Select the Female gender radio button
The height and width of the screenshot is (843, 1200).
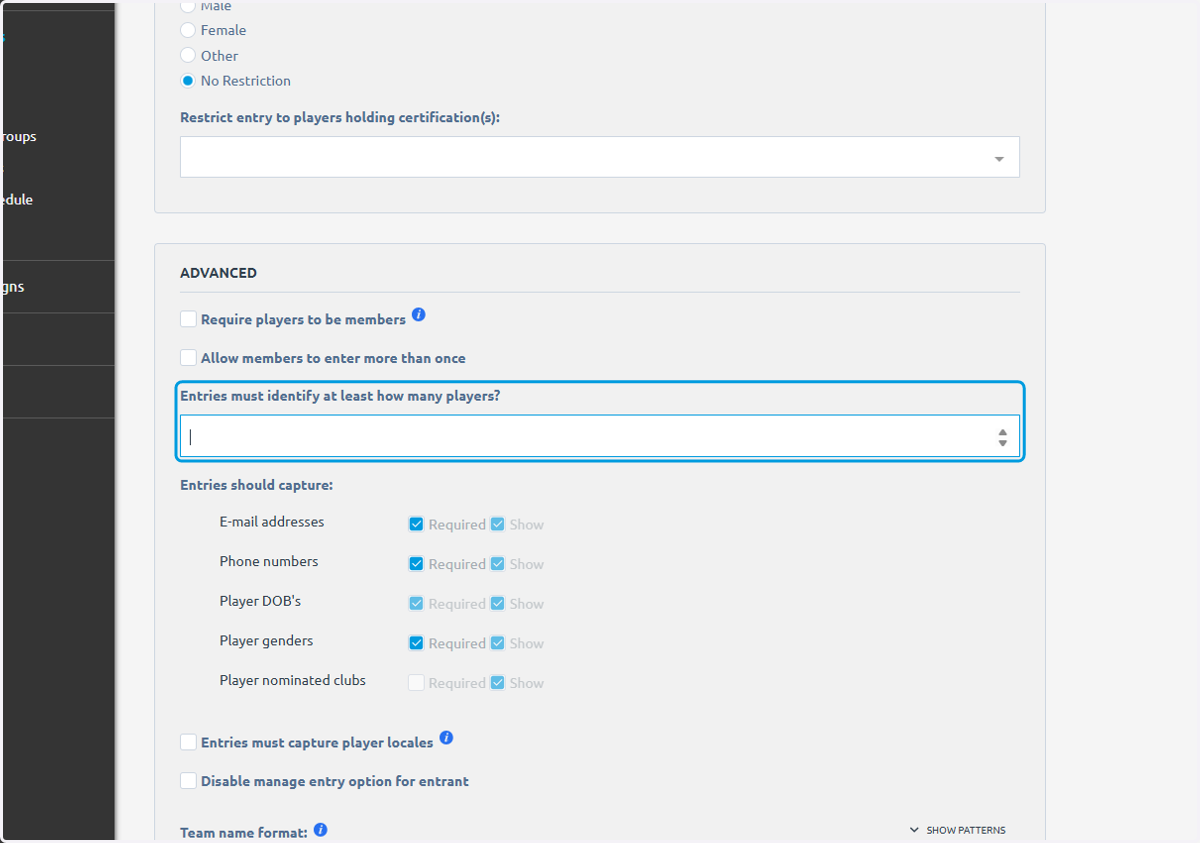tap(188, 30)
